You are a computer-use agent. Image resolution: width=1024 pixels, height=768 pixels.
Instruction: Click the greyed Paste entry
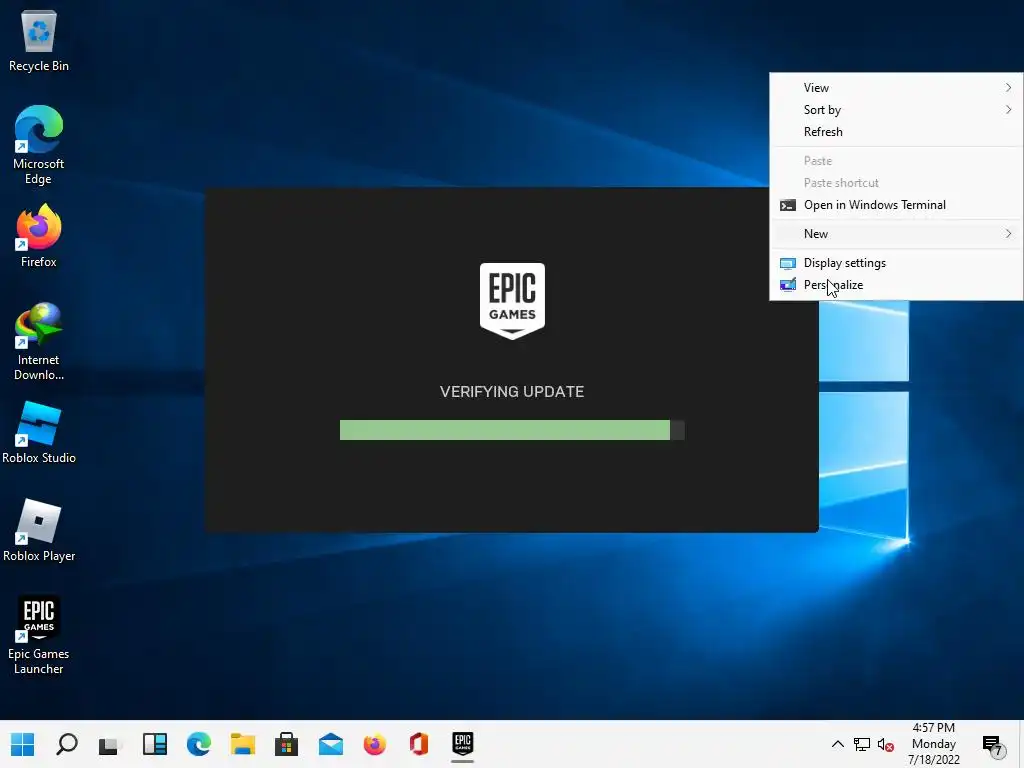click(896, 161)
